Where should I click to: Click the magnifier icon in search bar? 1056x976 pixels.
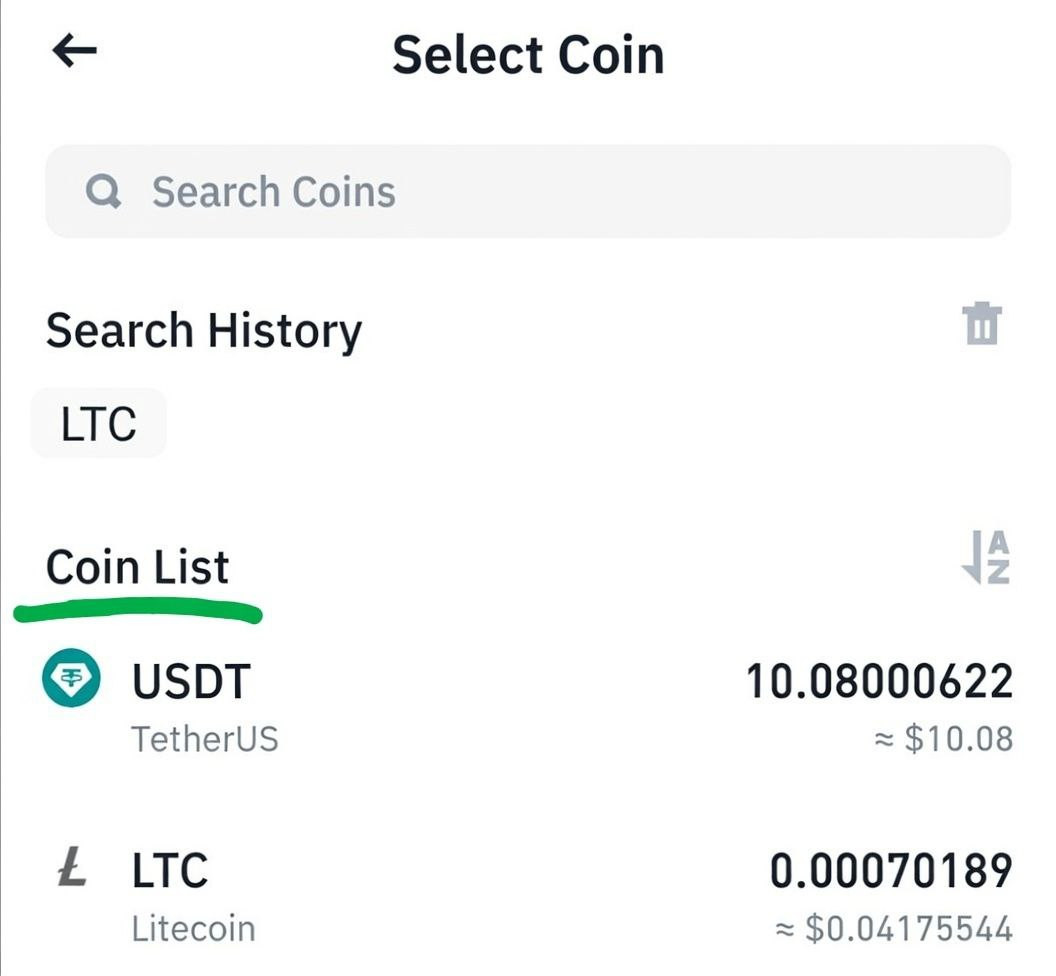coord(103,191)
